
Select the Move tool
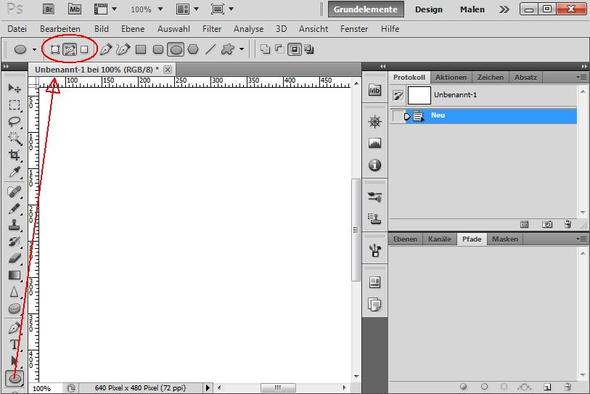[14, 88]
